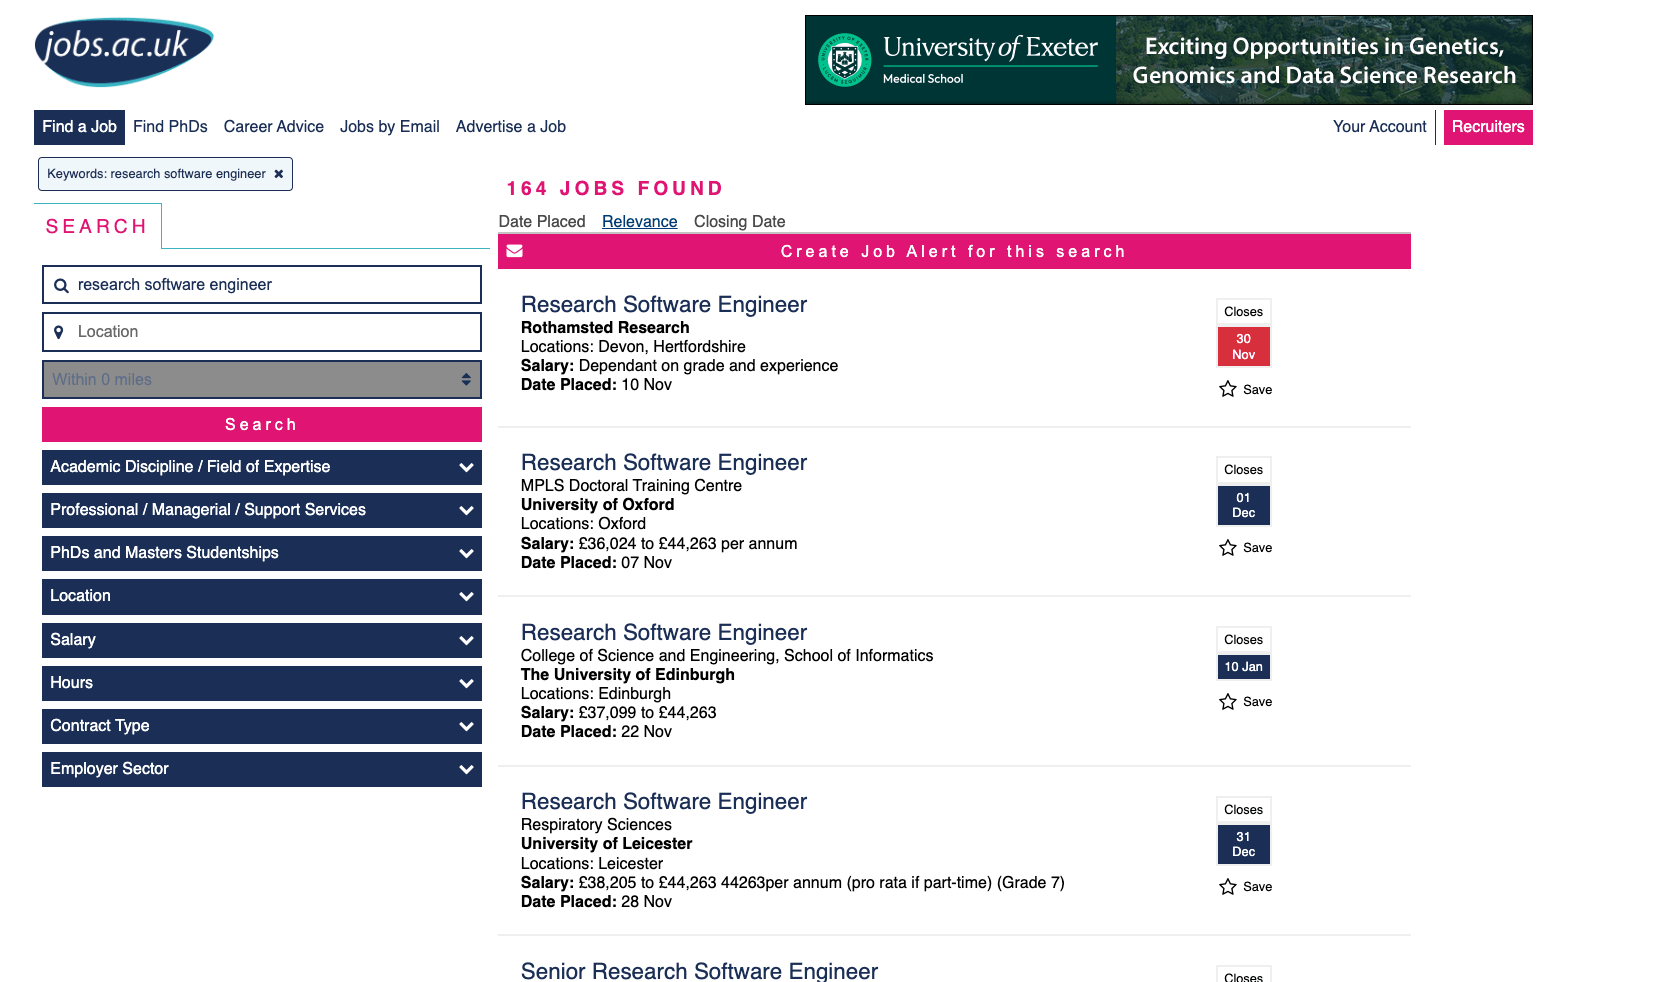Click the magnifier icon in the keyword field
The image size is (1655, 982).
pos(61,285)
